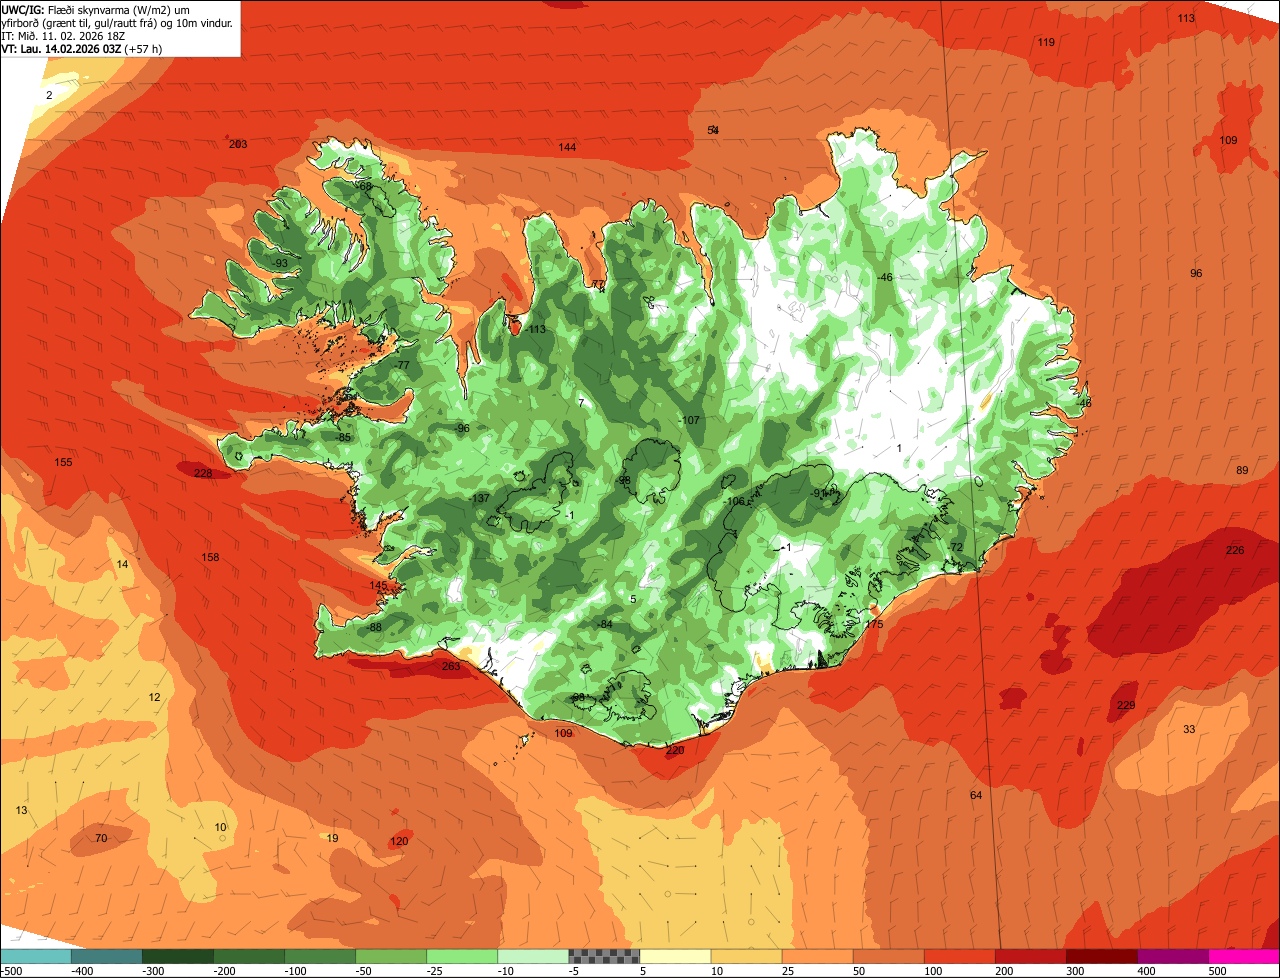Click the '64' value in the south-southeast ocean
Image resolution: width=1280 pixels, height=978 pixels.
tap(976, 796)
